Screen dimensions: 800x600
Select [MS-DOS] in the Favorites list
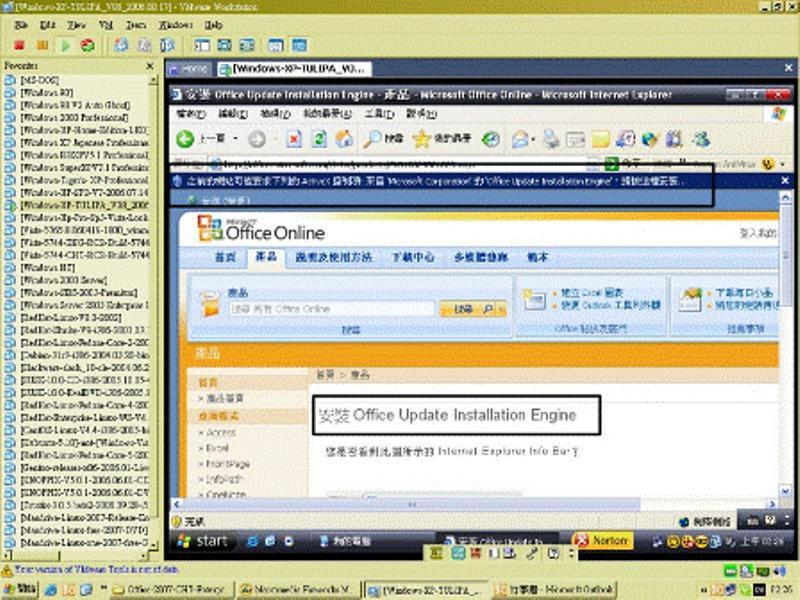[39, 80]
